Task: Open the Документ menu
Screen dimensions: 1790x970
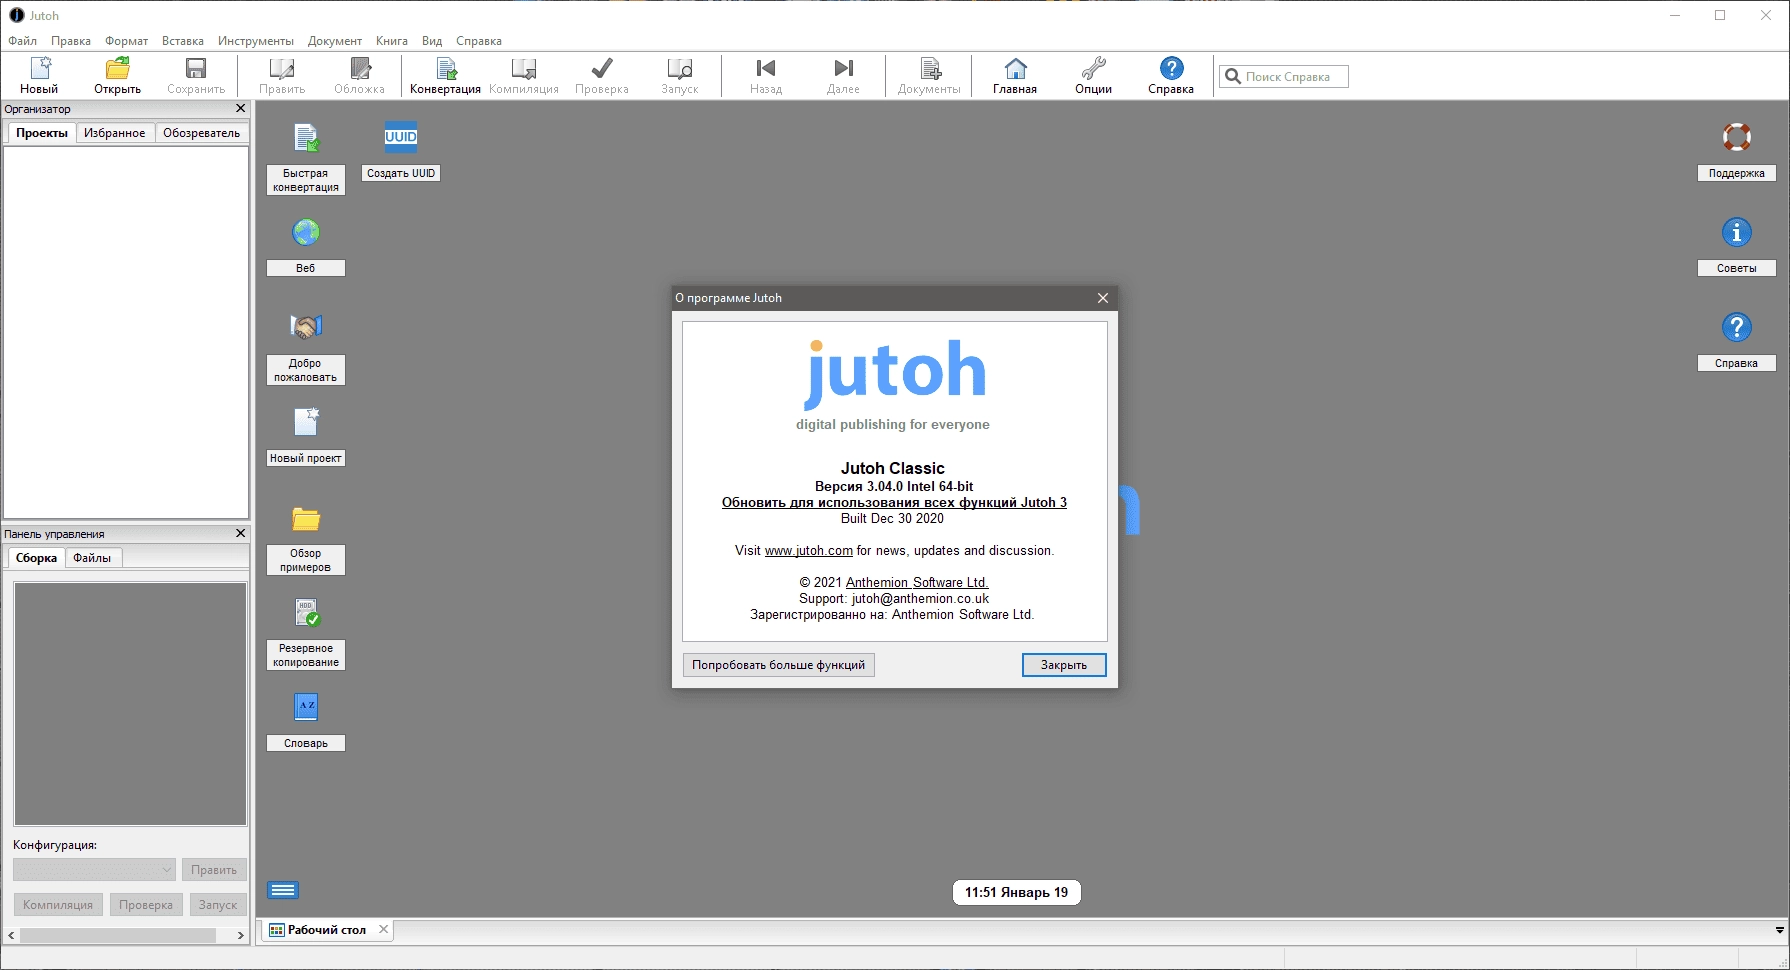Action: pyautogui.click(x=335, y=41)
